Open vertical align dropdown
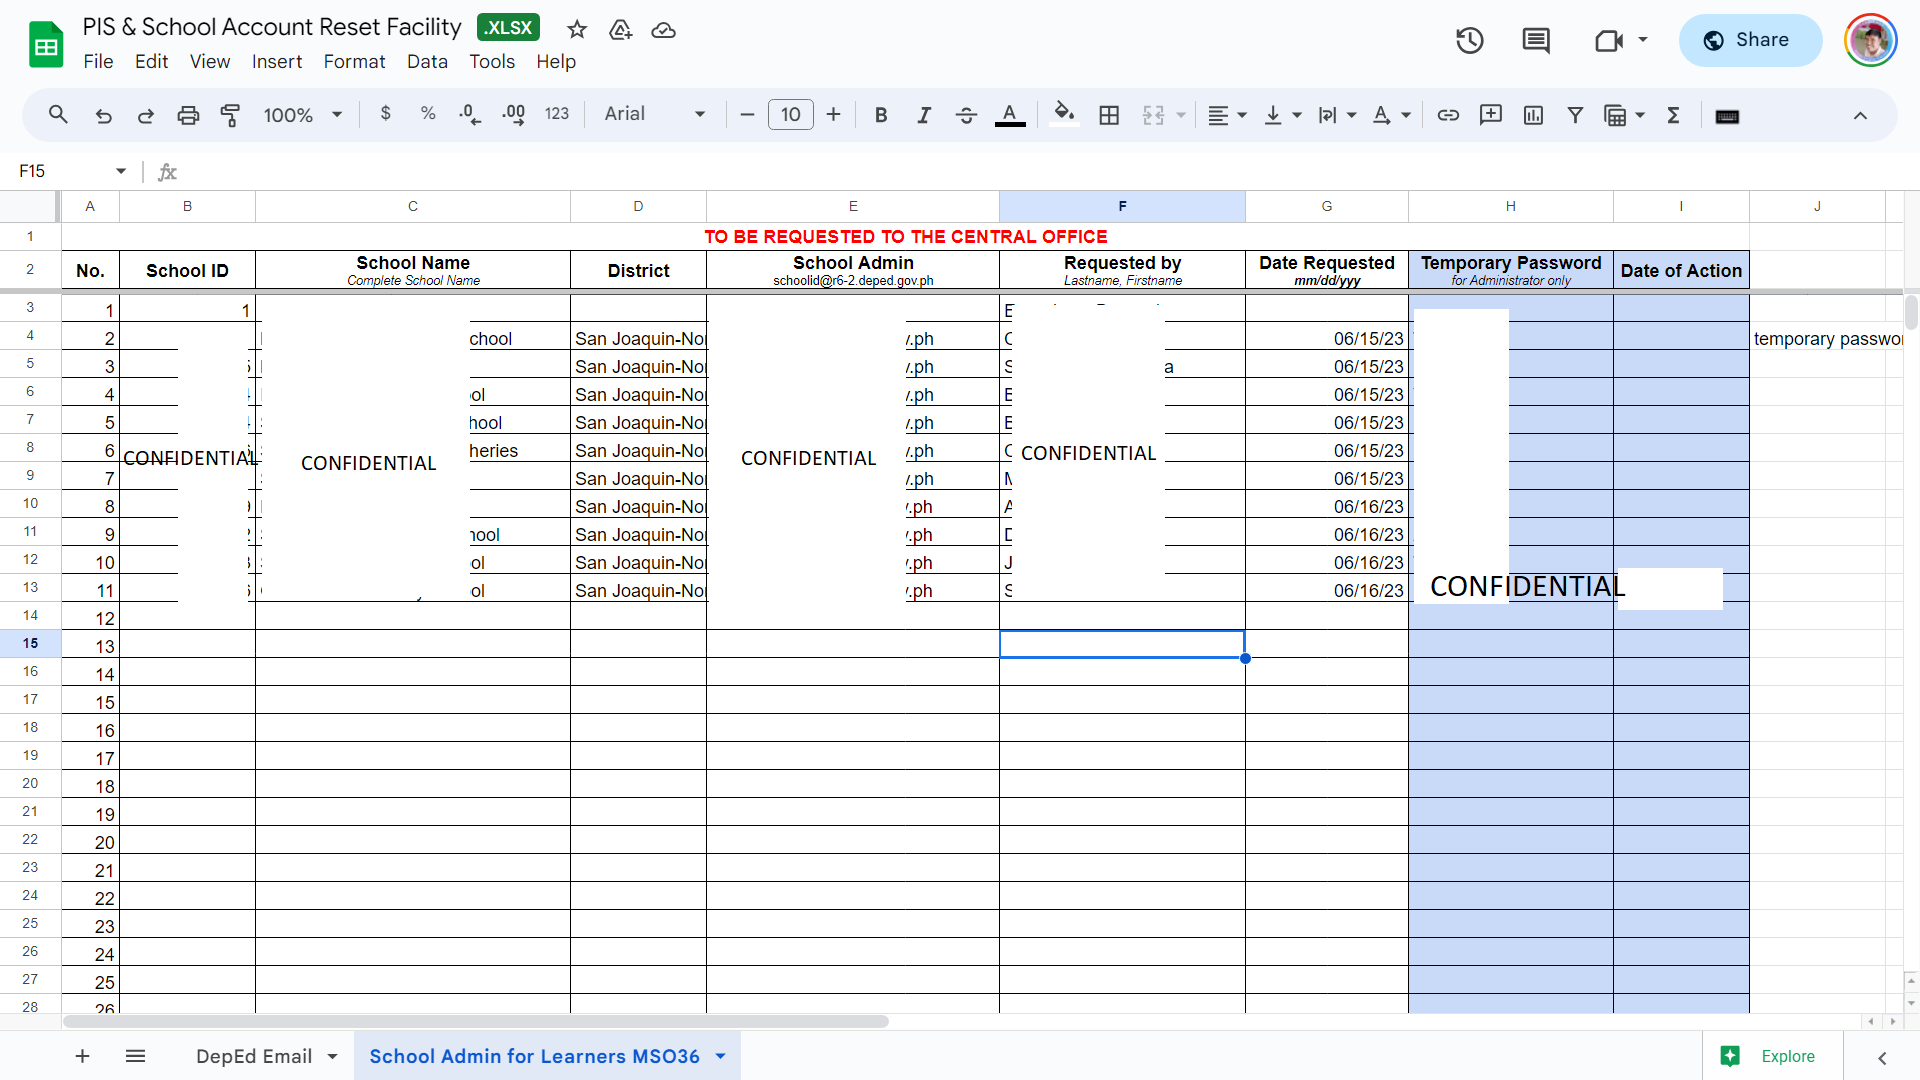 [x=1282, y=115]
